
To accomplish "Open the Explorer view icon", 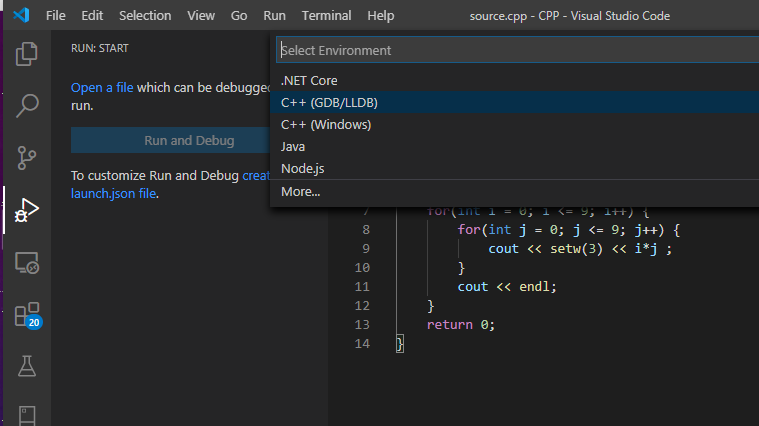I will pos(27,54).
